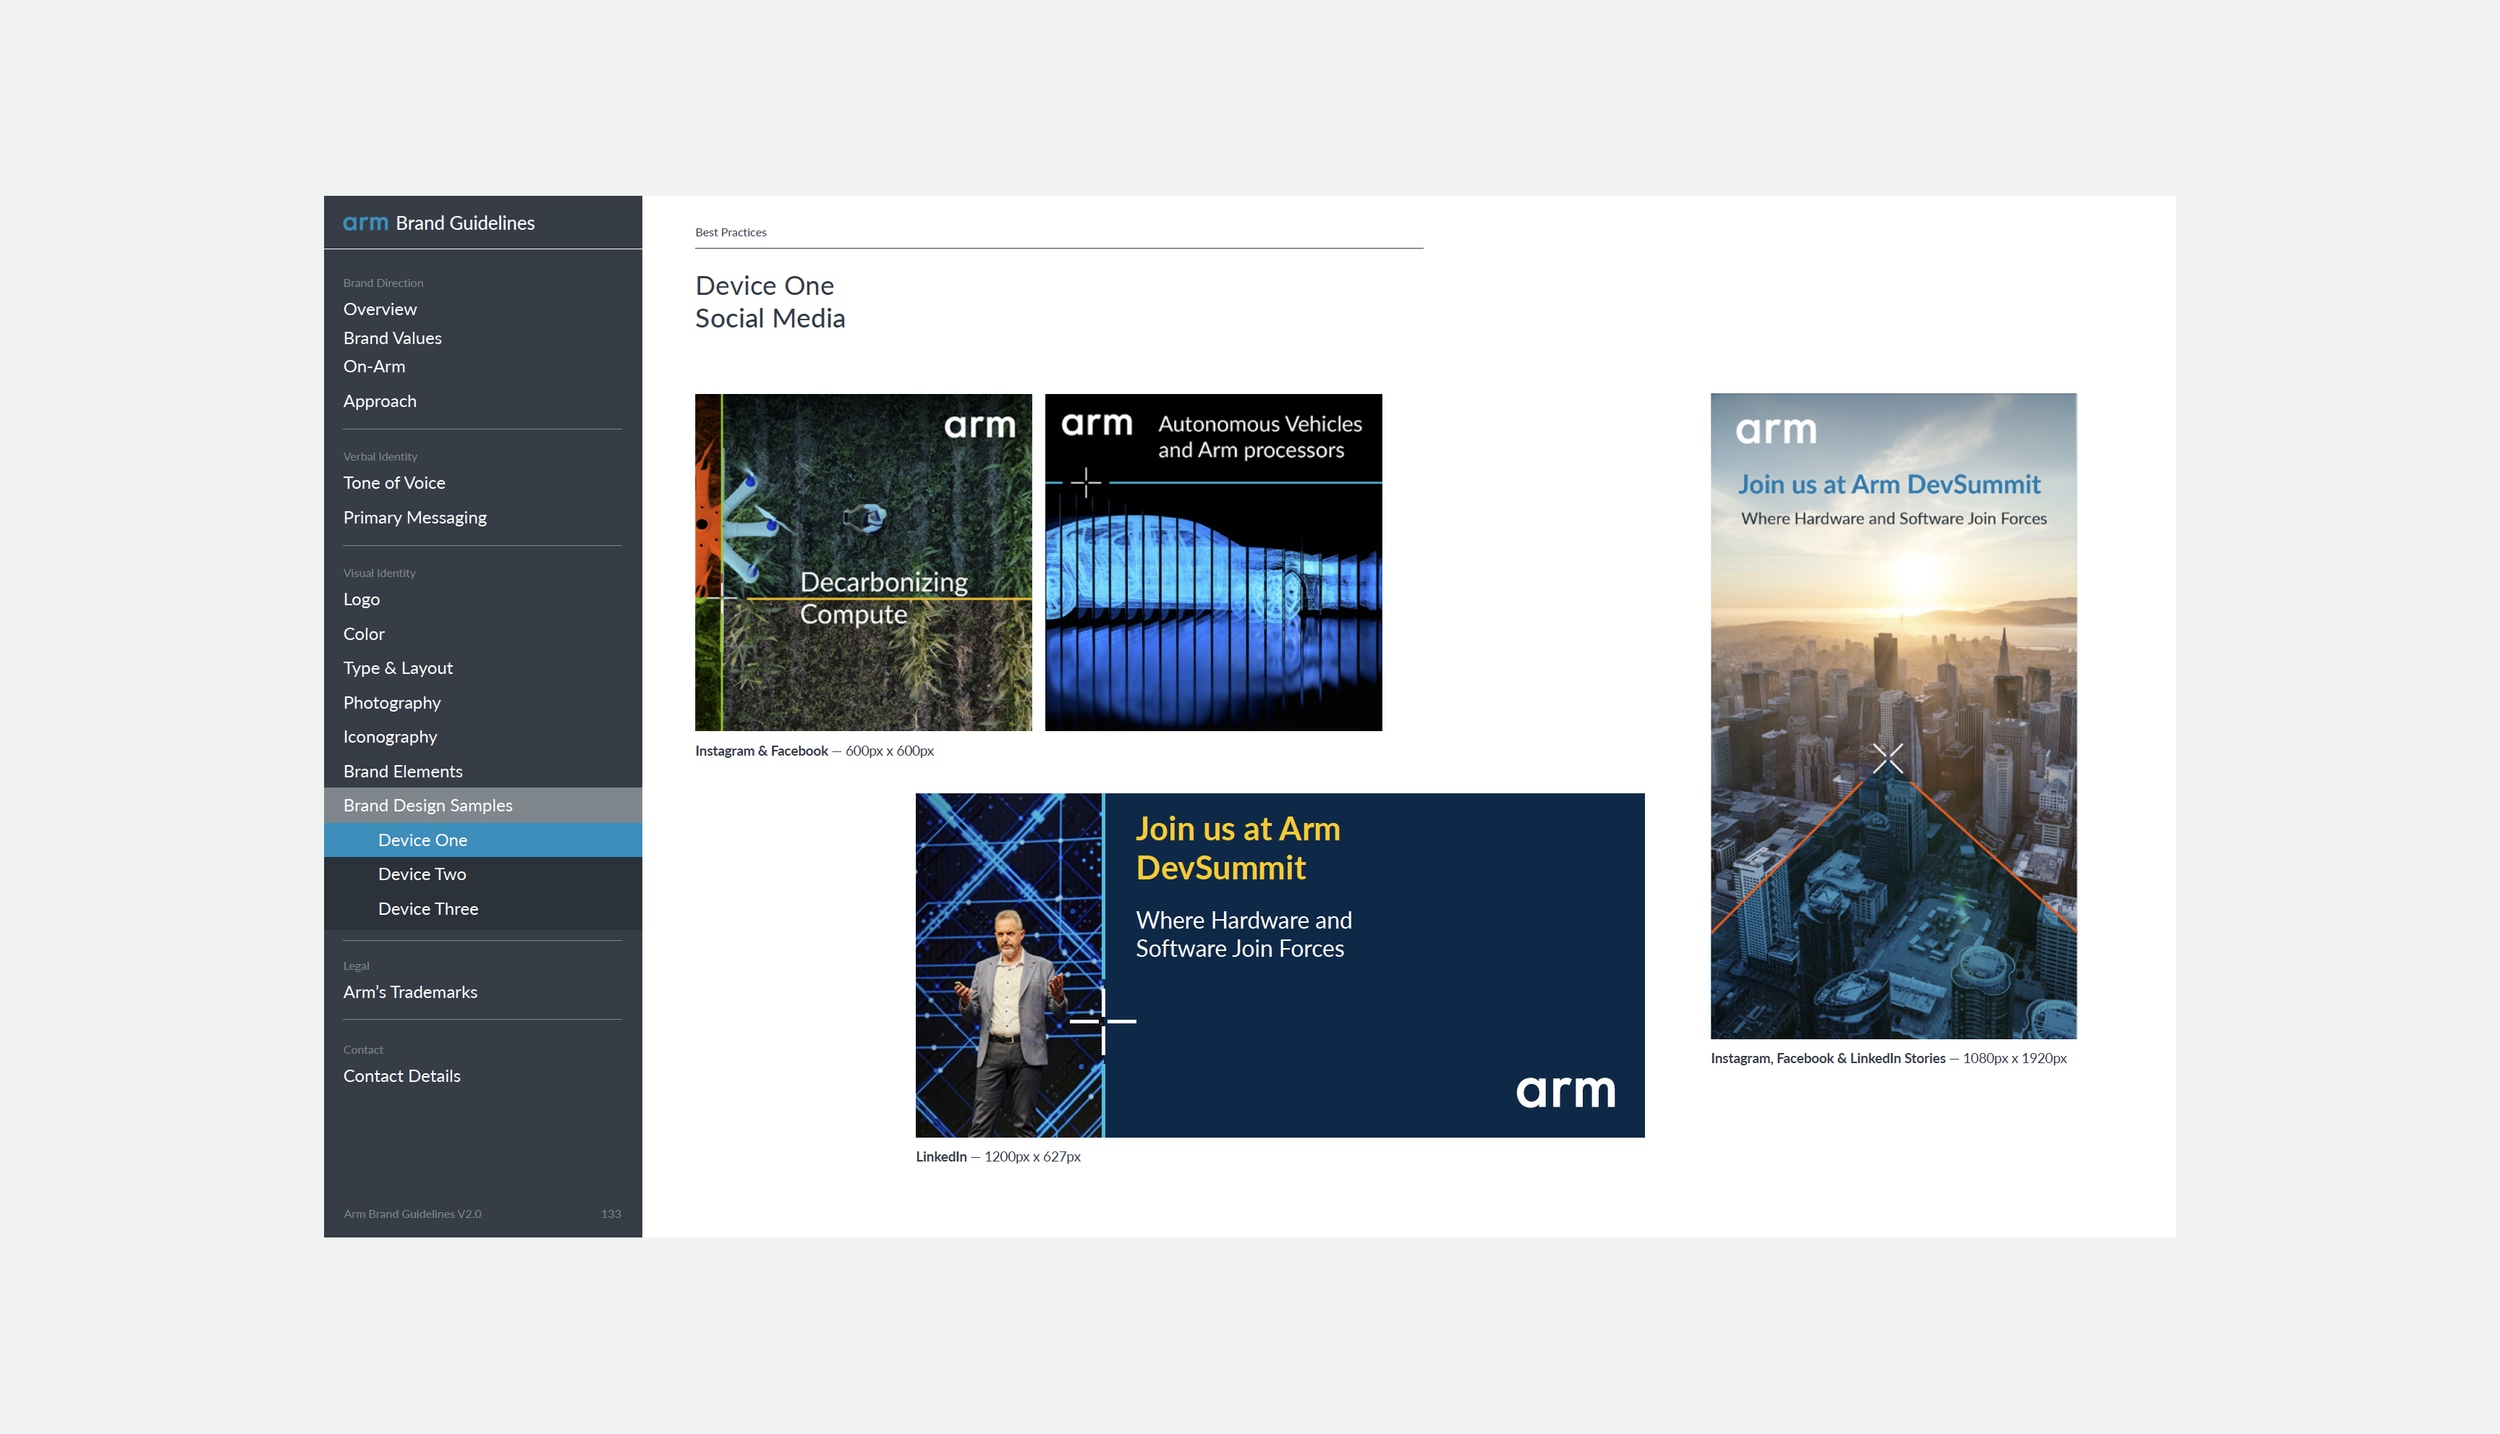Image resolution: width=2500 pixels, height=1434 pixels.
Task: Open the LinkedIn DevSummit banner image
Action: [x=1279, y=965]
